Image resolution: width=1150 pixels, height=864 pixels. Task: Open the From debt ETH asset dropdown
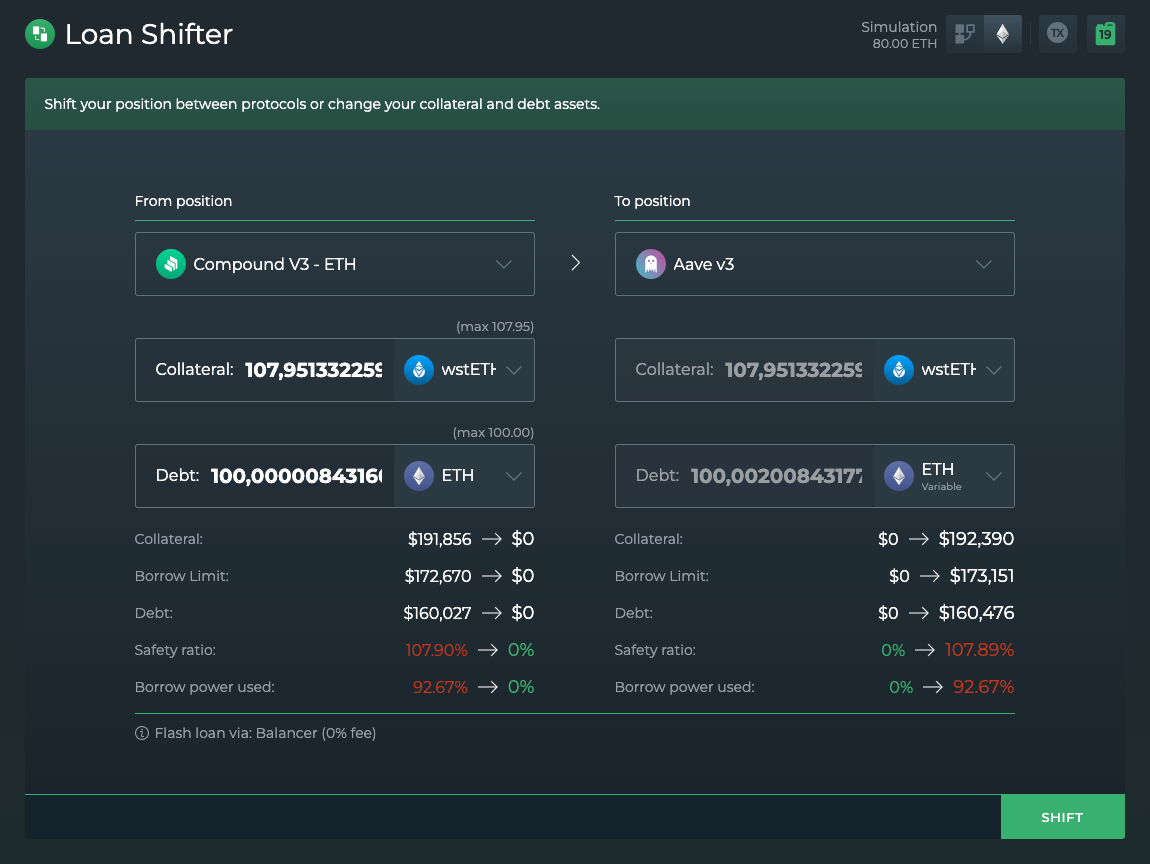point(464,475)
